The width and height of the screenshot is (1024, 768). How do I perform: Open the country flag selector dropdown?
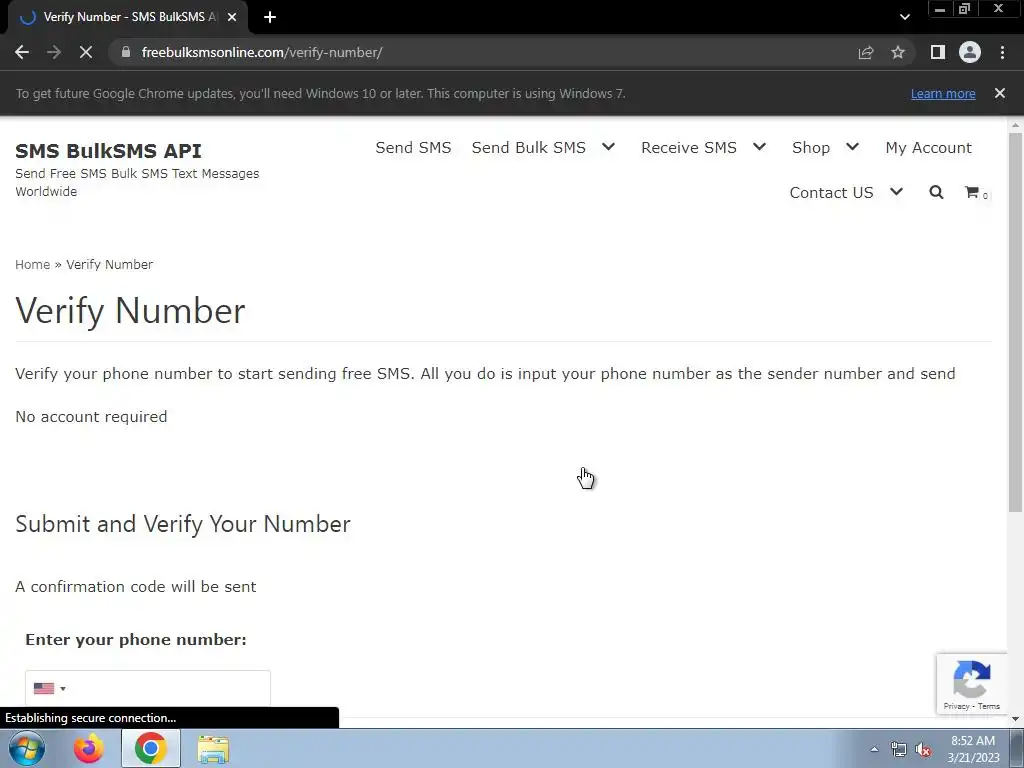tap(50, 688)
